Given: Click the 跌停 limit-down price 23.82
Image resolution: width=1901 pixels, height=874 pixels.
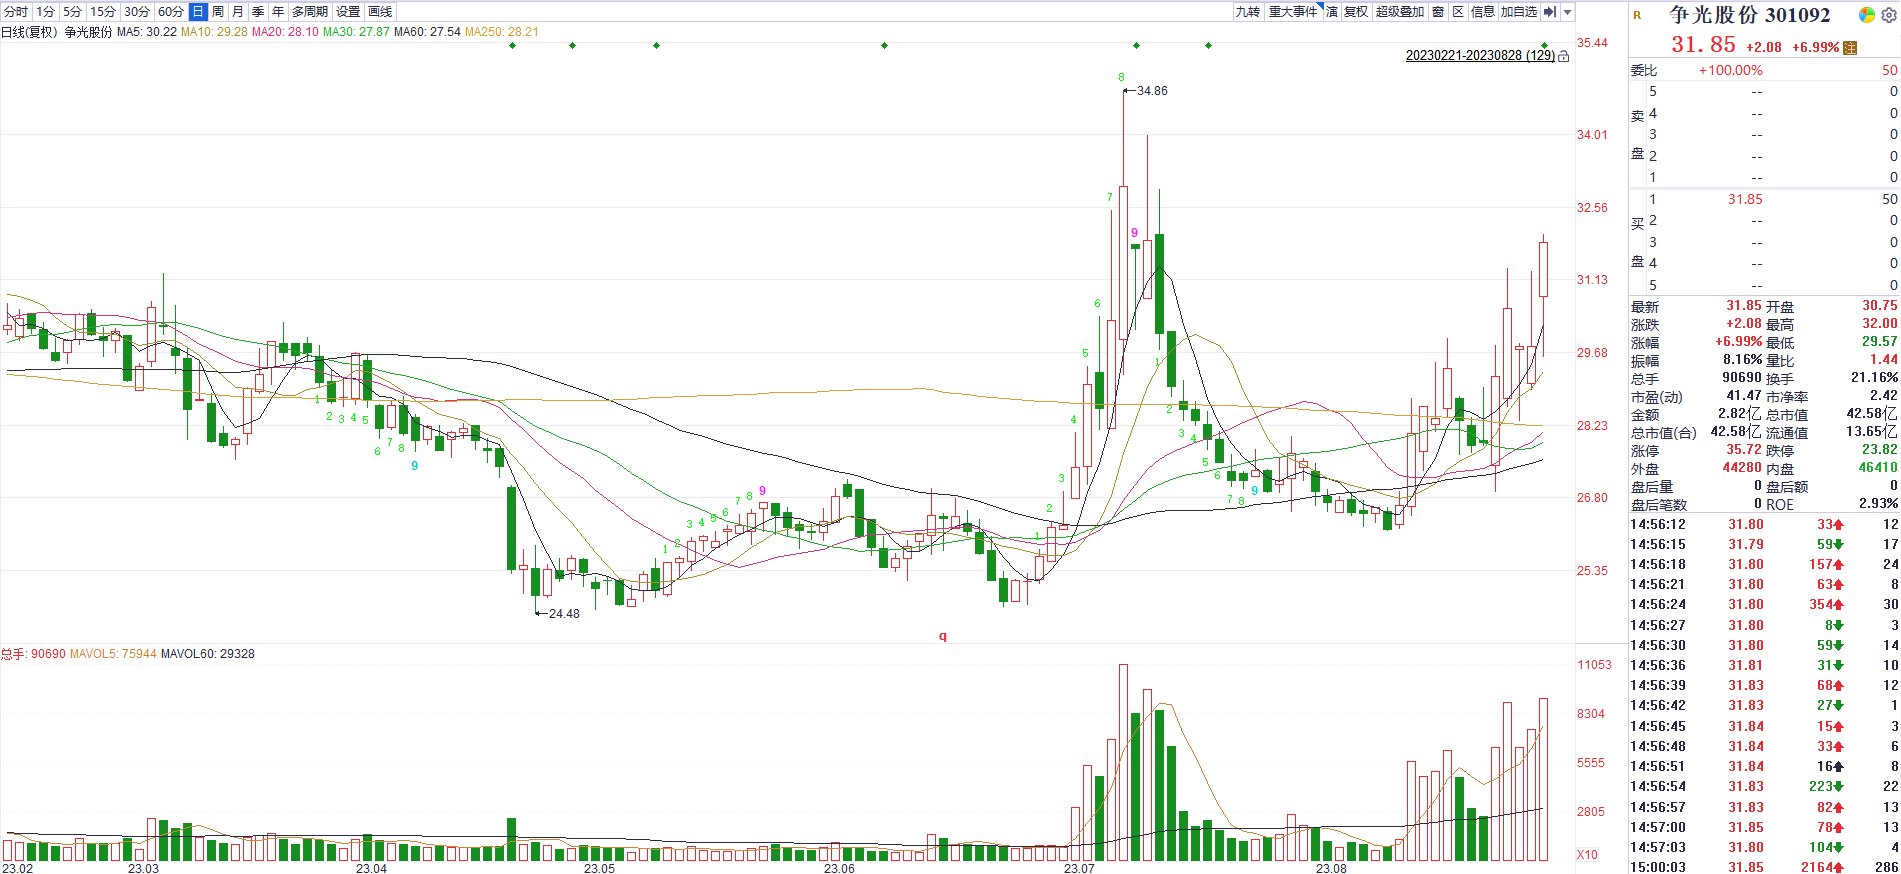Looking at the screenshot, I should pyautogui.click(x=1879, y=450).
